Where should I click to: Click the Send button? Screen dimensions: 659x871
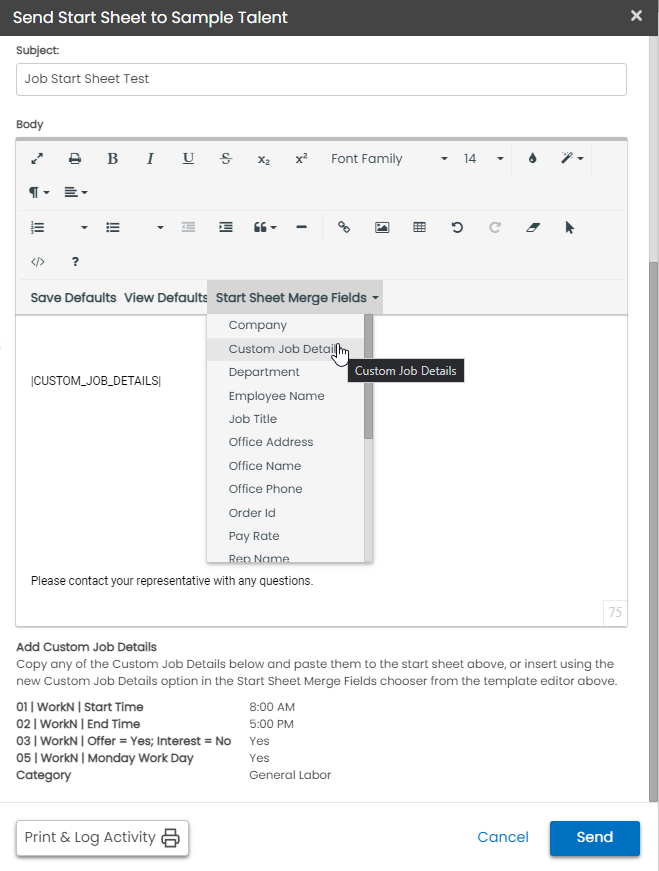(595, 838)
